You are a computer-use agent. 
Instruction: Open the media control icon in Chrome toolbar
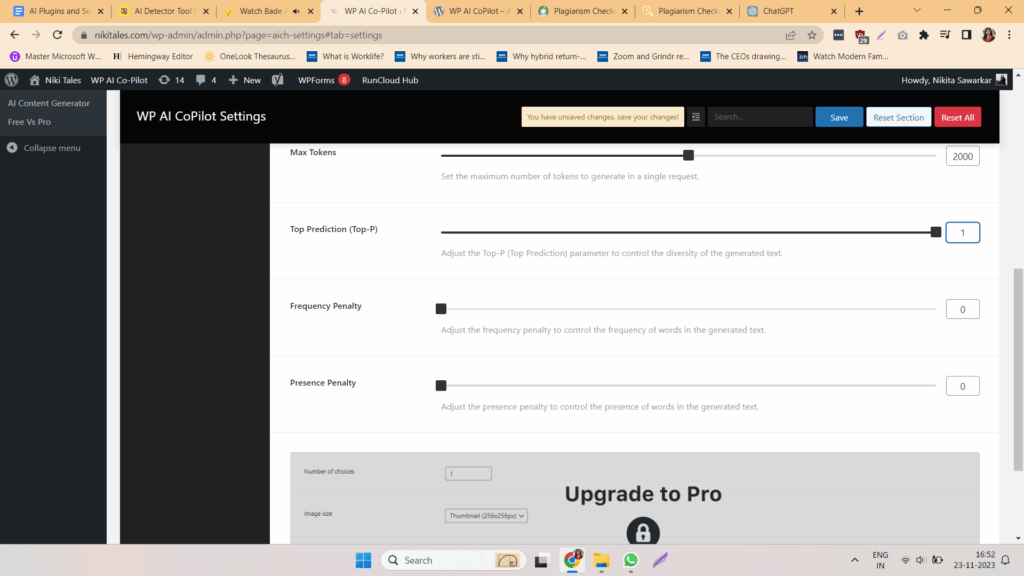(x=945, y=35)
